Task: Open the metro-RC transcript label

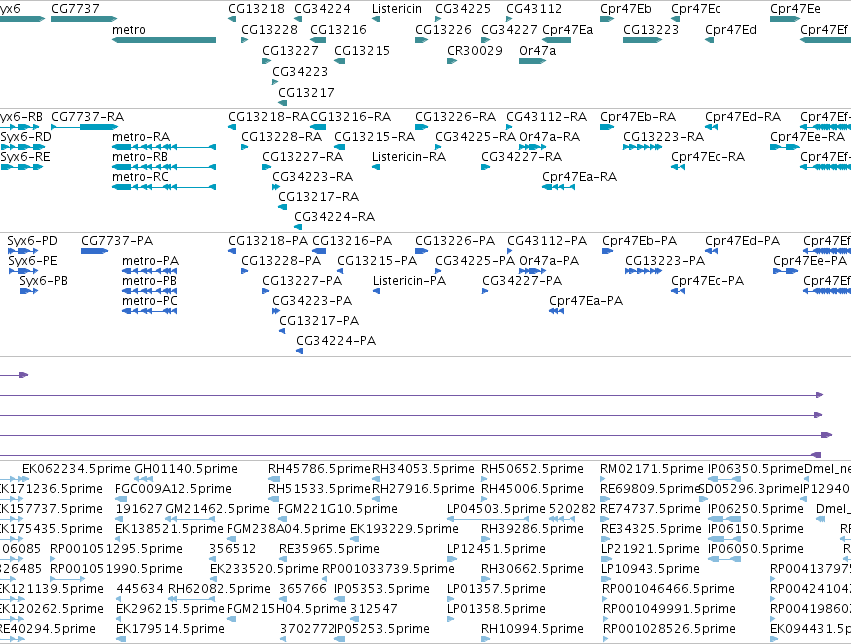Action: (140, 177)
